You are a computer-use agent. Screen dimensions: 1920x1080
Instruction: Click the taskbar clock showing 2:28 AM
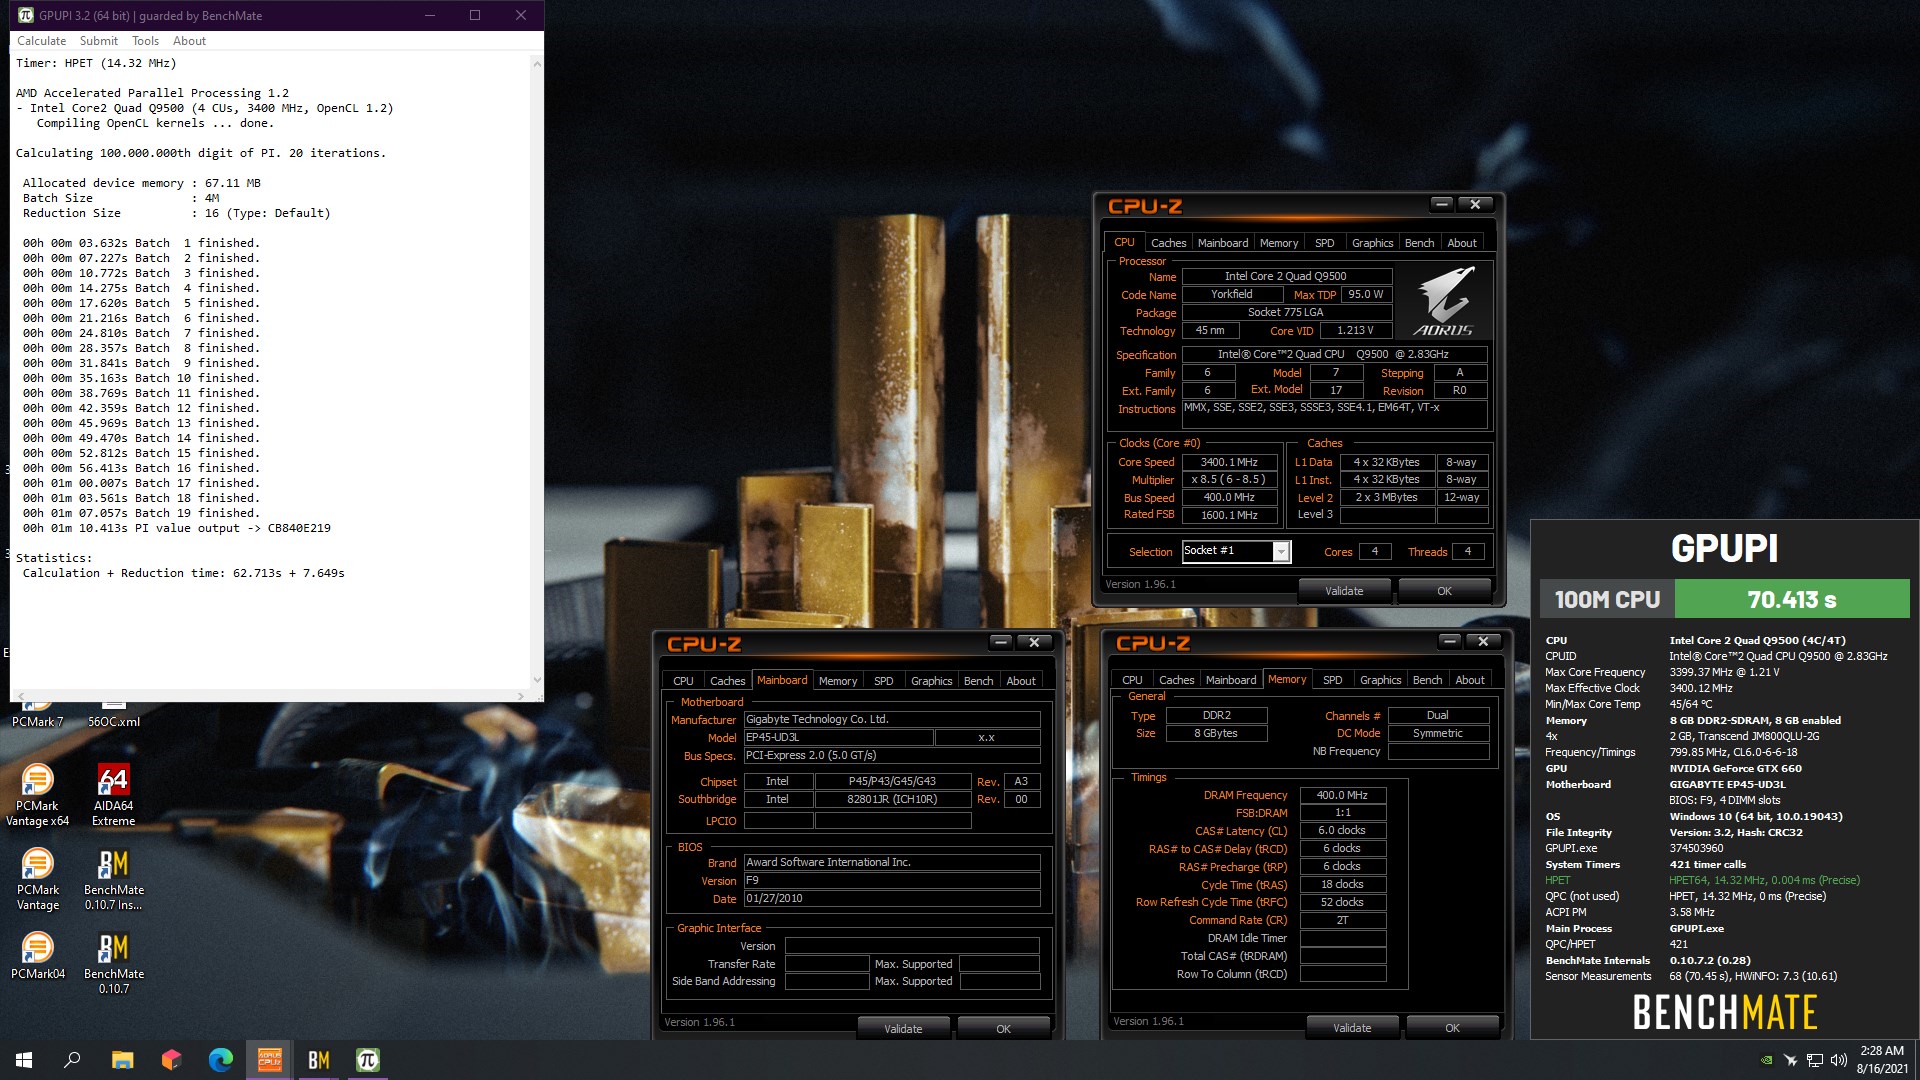pyautogui.click(x=1881, y=1060)
